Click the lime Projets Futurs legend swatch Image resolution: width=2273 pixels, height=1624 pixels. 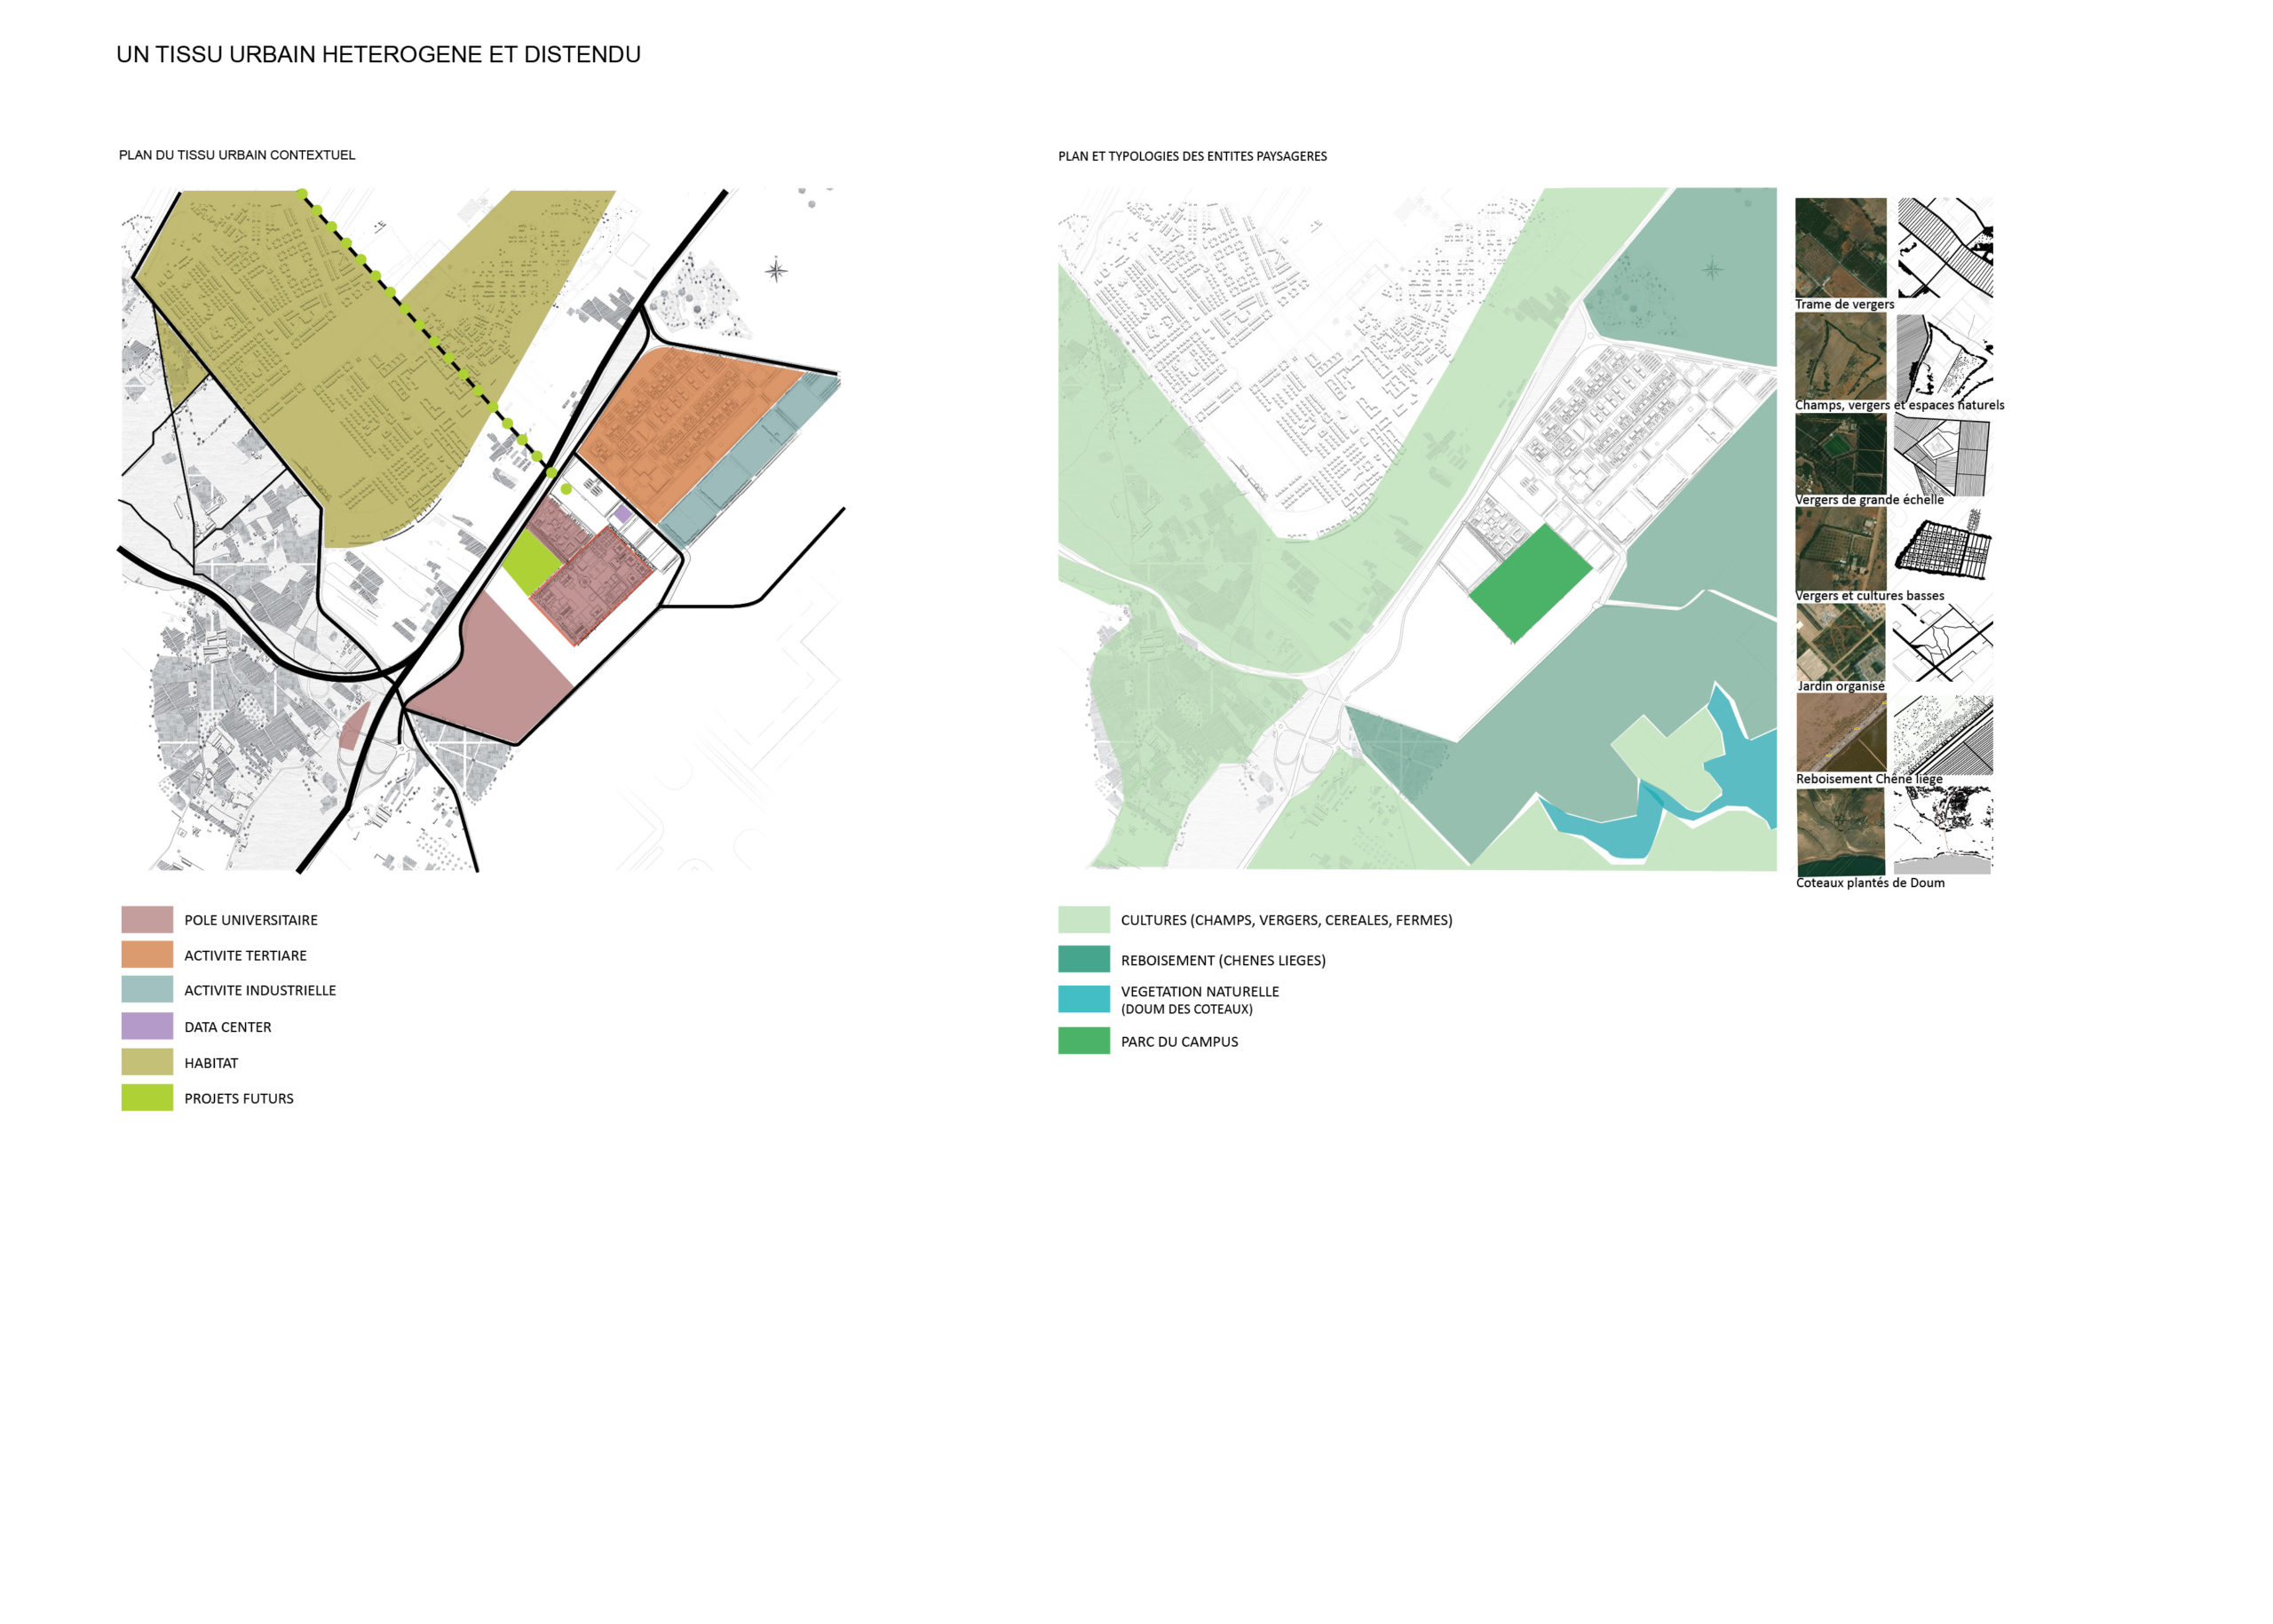tap(147, 1097)
